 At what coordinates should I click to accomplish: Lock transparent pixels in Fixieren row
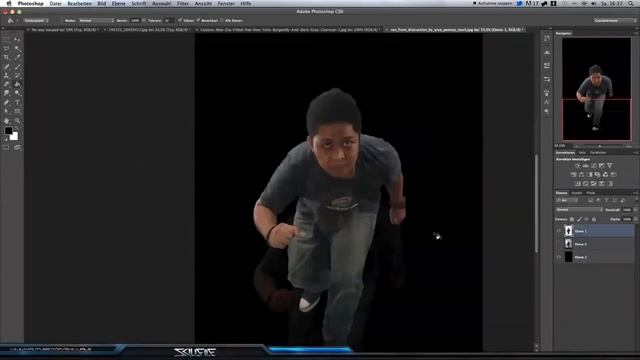pos(572,220)
